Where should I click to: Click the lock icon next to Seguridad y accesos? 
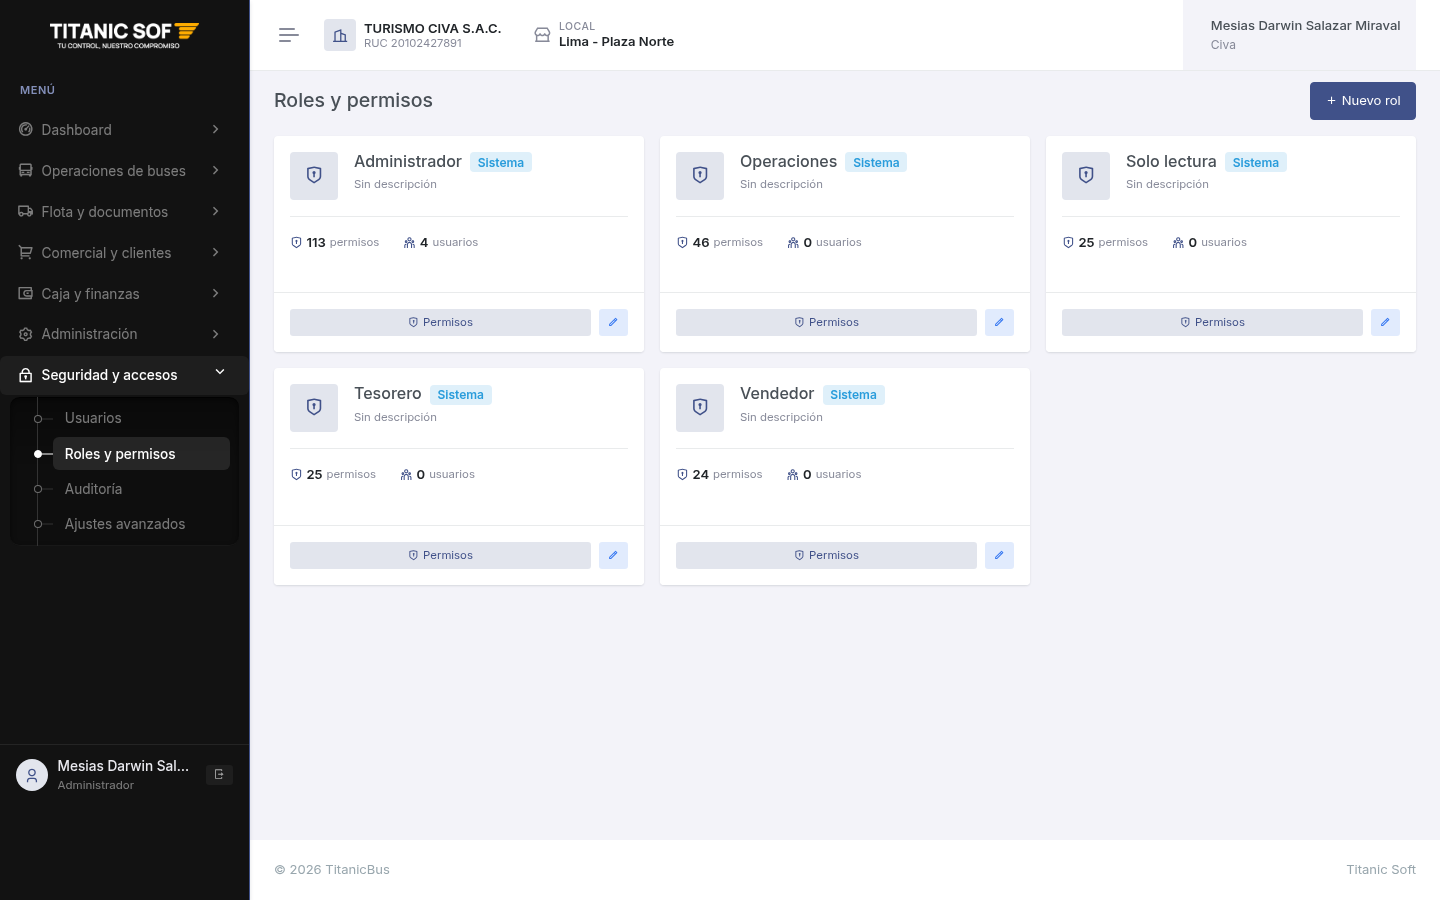[x=26, y=375]
